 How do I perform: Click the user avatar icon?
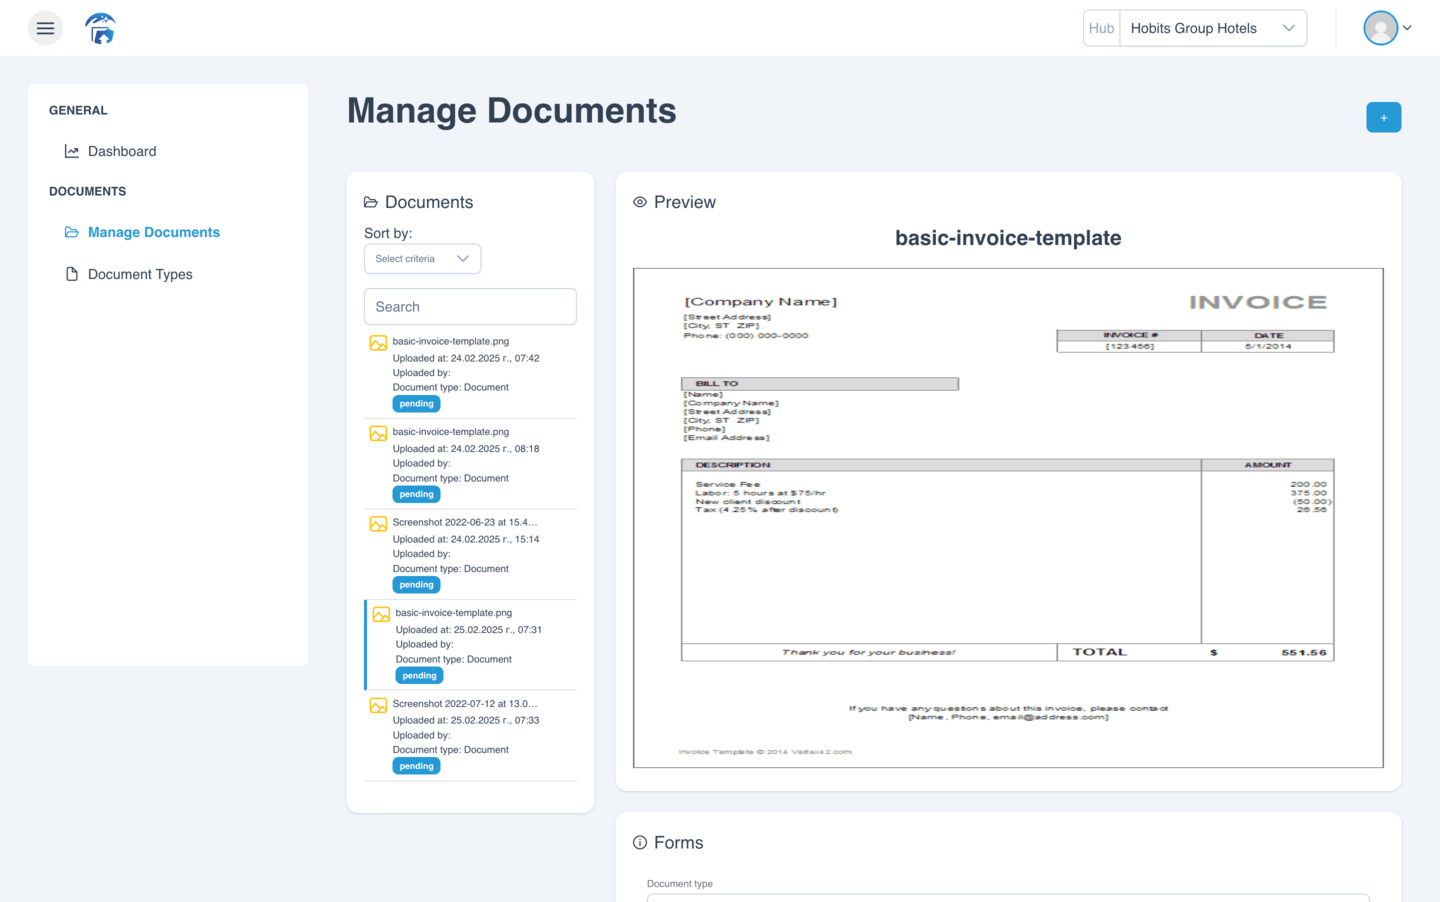[1380, 28]
